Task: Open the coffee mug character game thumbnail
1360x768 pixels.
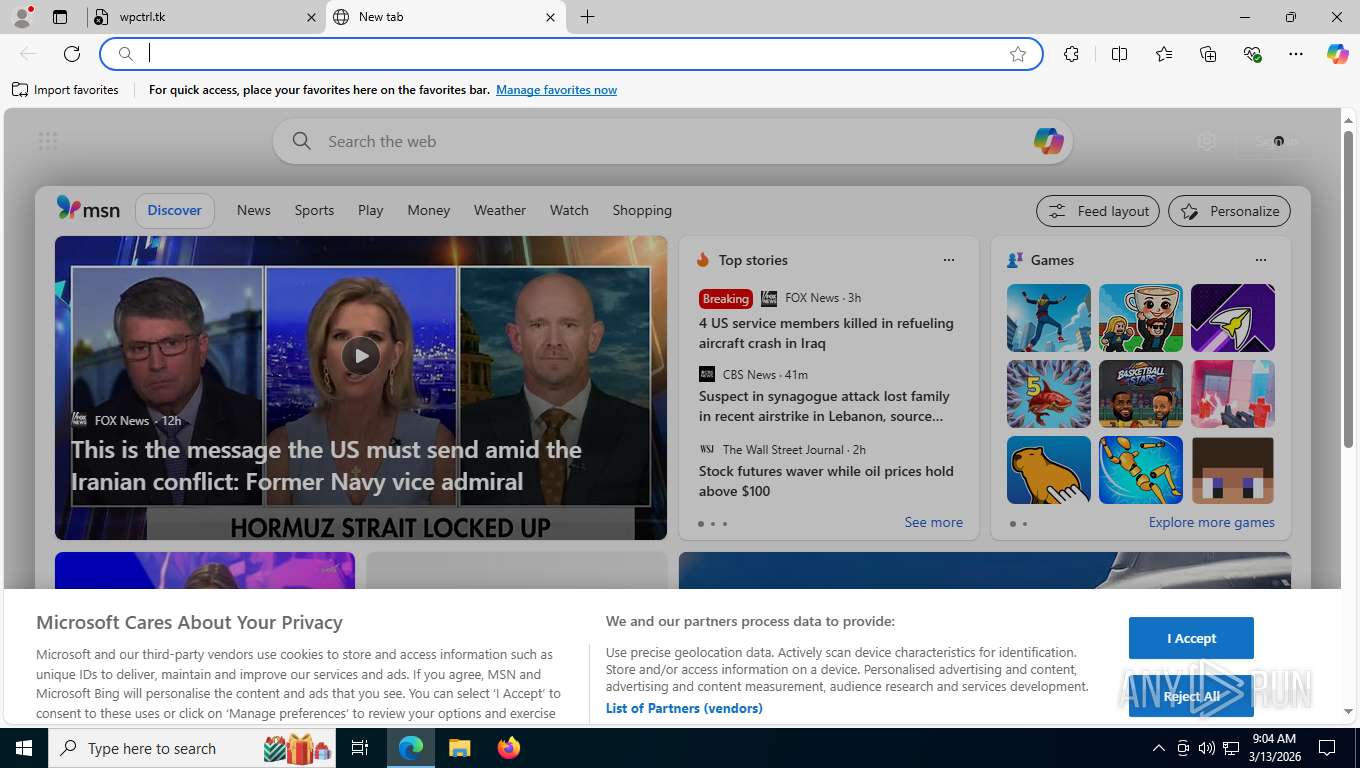Action: point(1141,318)
